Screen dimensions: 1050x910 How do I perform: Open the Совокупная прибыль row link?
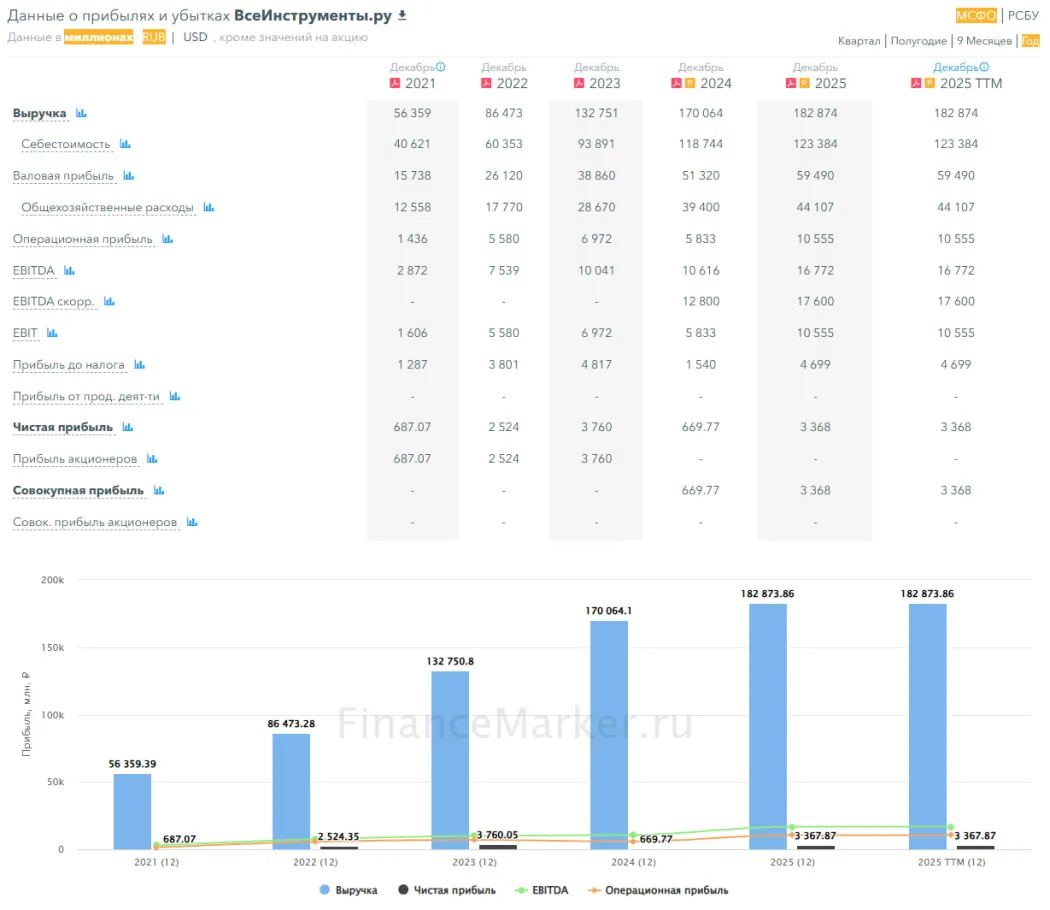pos(78,491)
